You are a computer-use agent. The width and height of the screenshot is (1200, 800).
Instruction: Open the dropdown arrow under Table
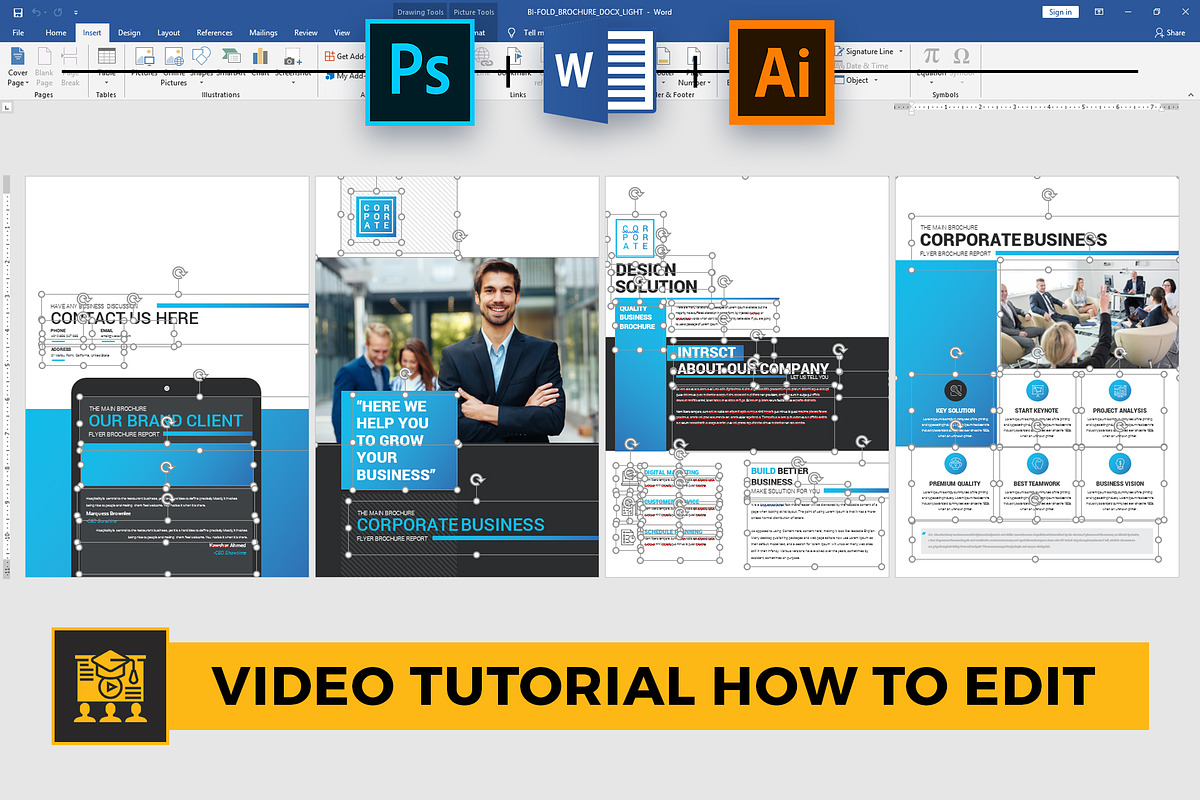pos(106,82)
